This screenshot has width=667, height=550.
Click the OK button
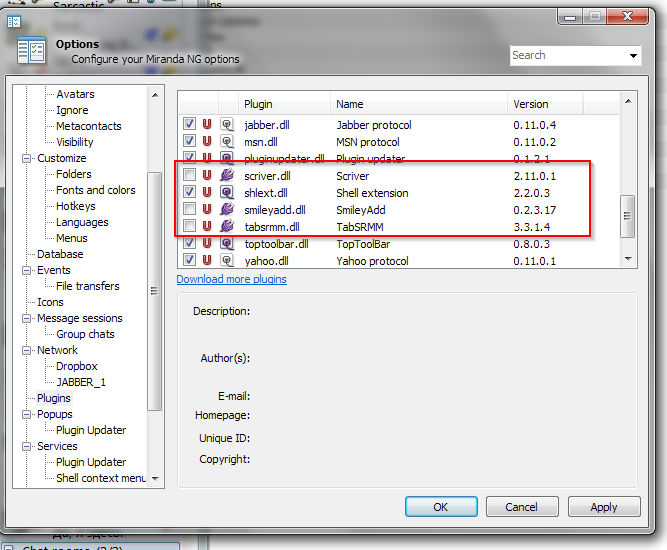[x=441, y=507]
